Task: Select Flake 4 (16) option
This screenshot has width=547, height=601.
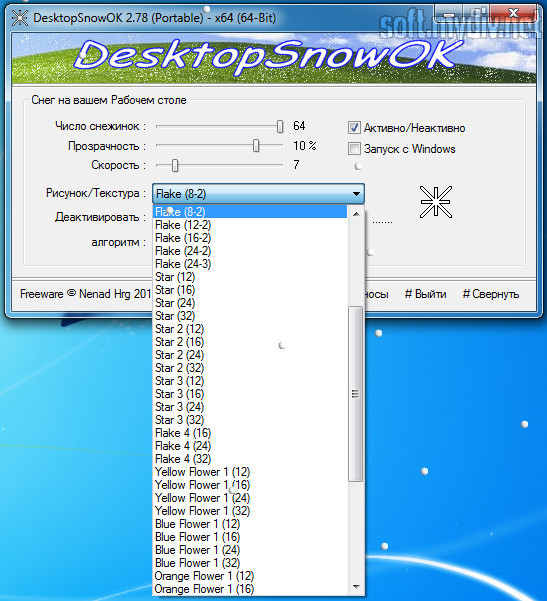Action: 250,433
